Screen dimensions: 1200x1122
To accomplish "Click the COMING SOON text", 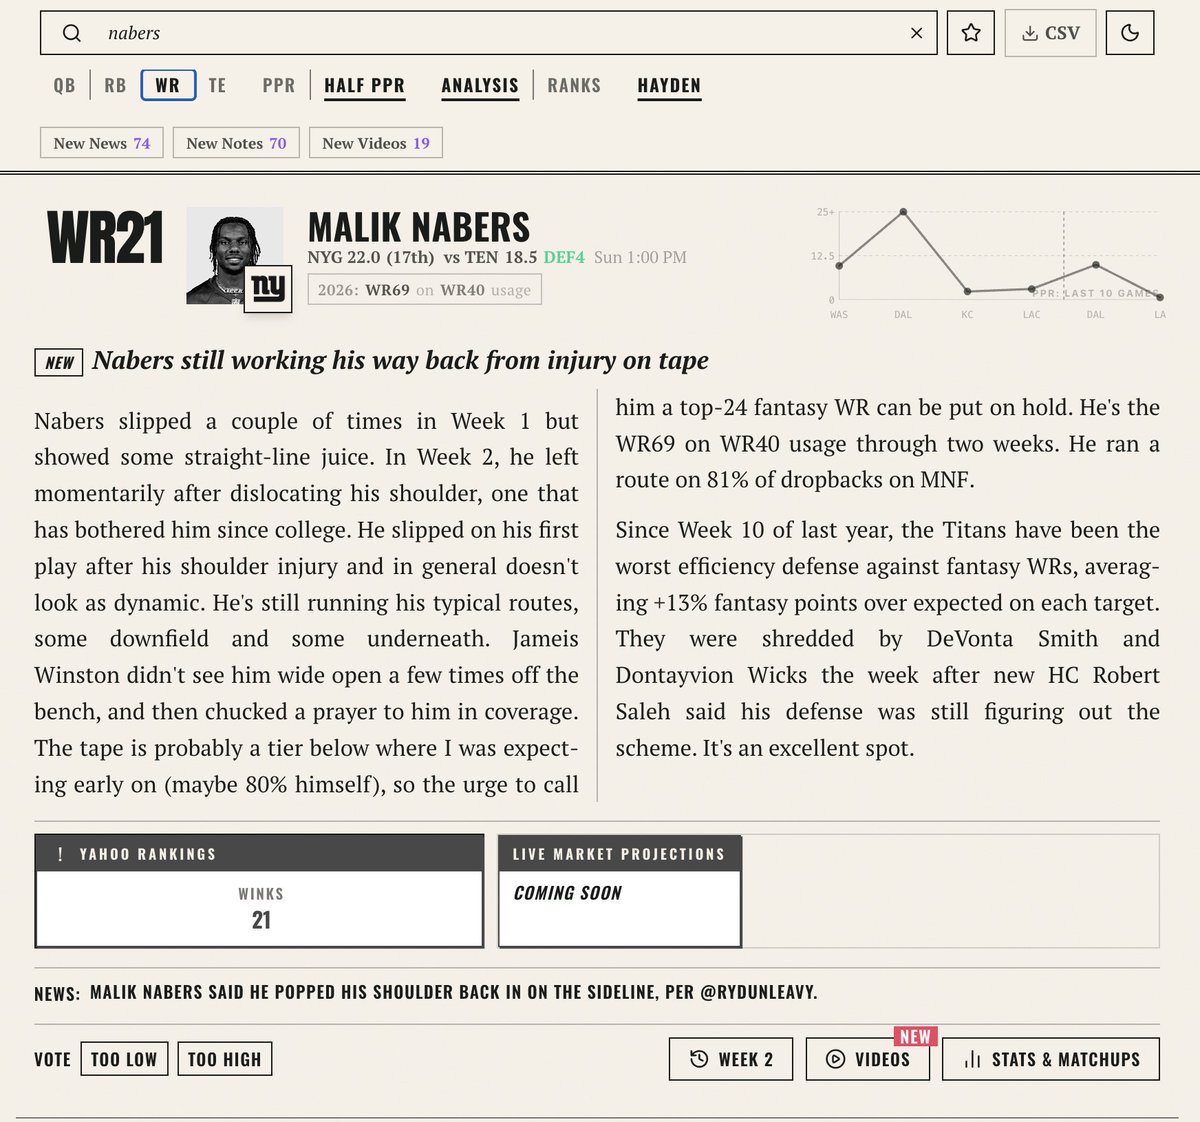I will tap(567, 893).
